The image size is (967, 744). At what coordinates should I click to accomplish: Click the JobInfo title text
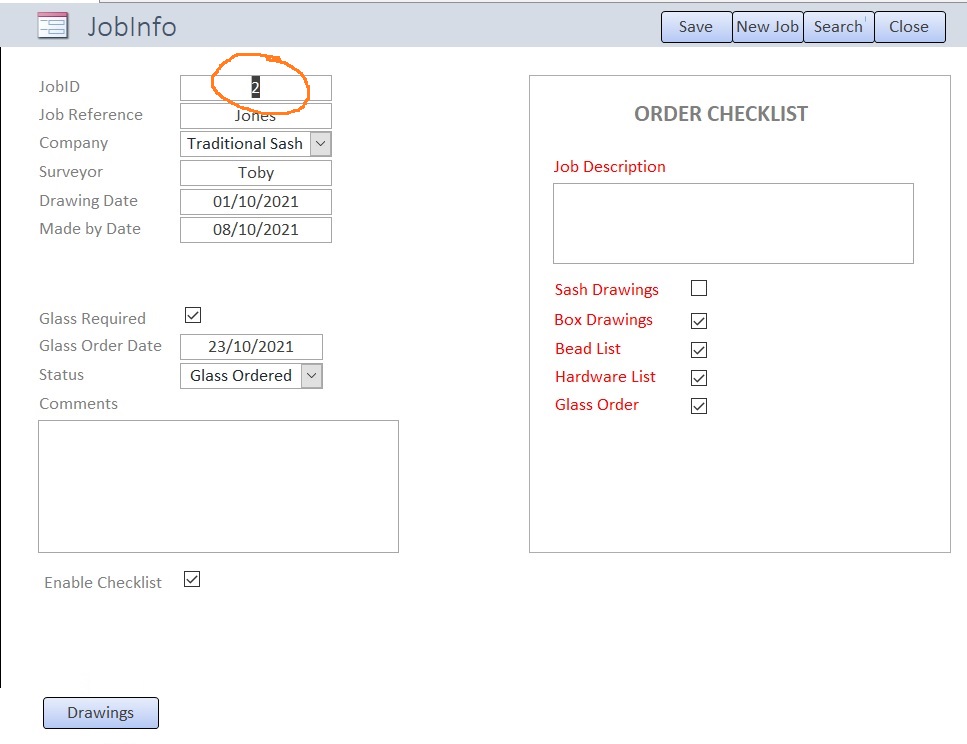tap(132, 27)
